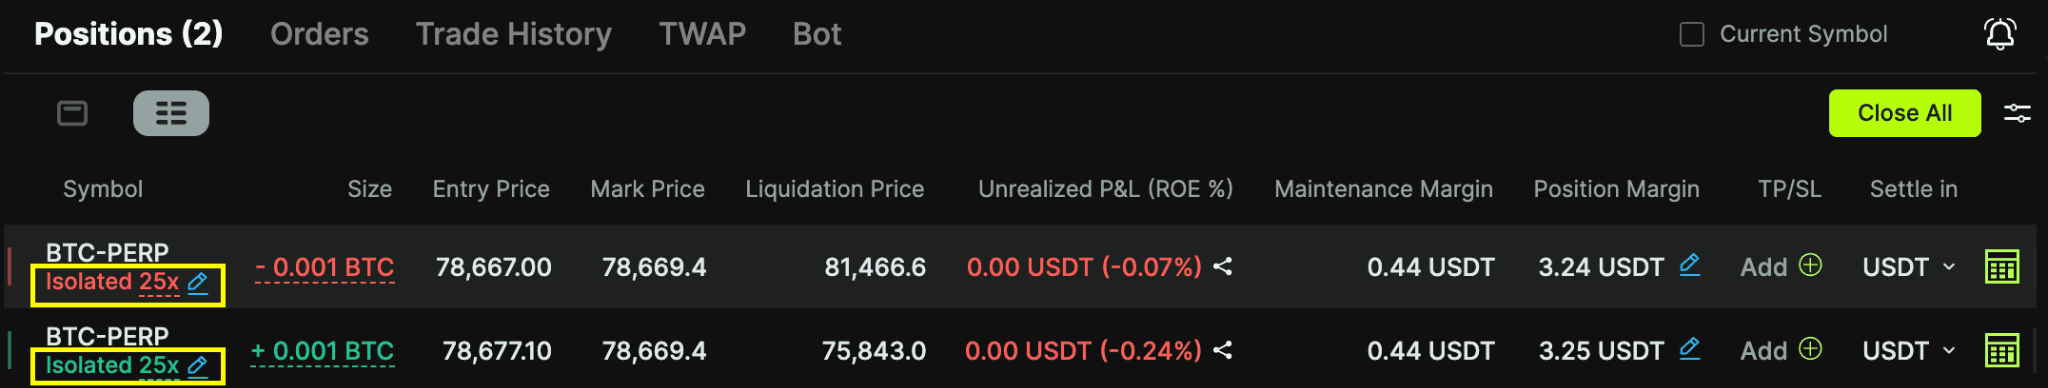Open the TWAP tab
This screenshot has width=2048, height=388.
point(702,34)
